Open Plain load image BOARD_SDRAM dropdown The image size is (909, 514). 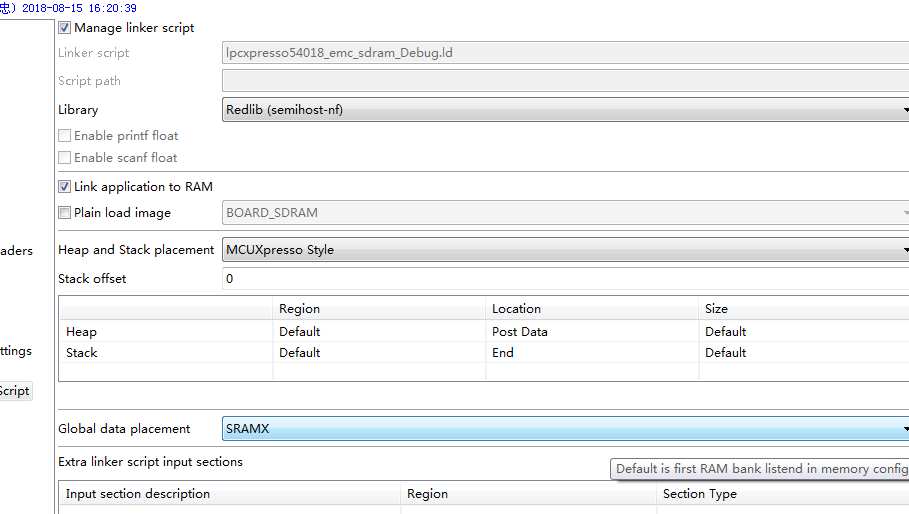click(x=565, y=213)
